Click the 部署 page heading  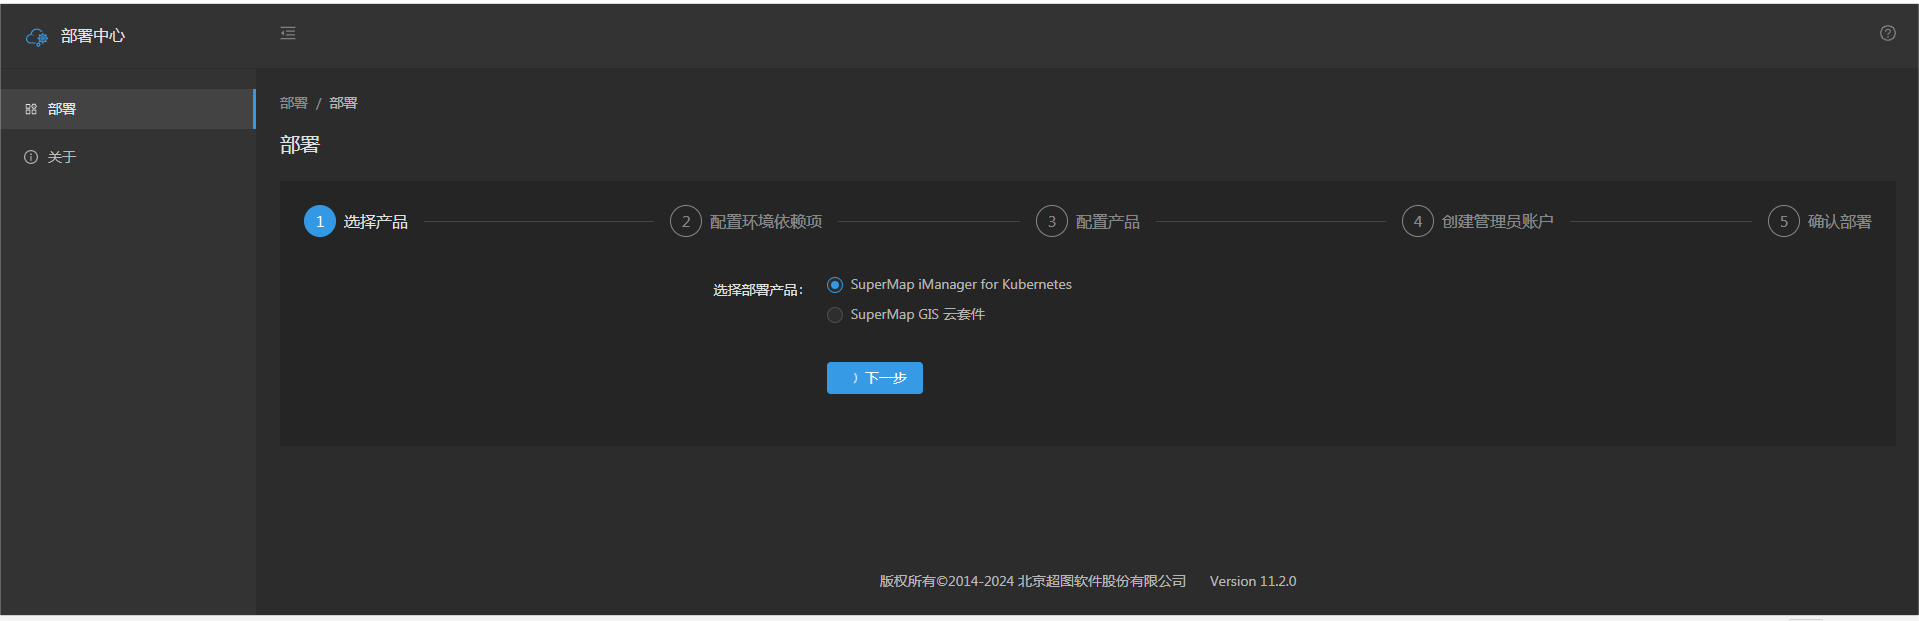tap(300, 145)
